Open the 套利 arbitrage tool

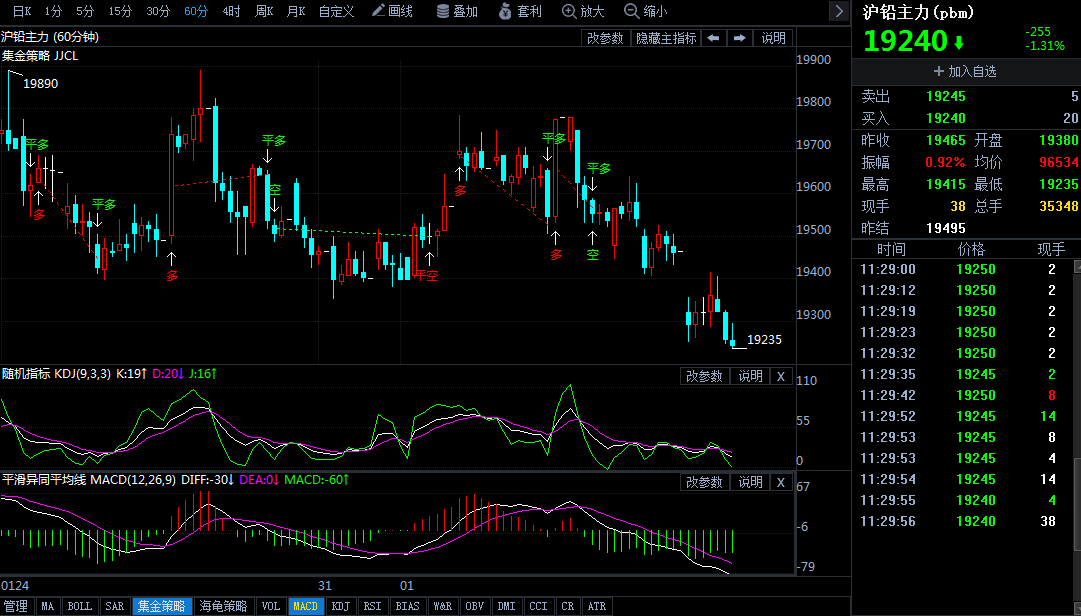click(x=521, y=11)
